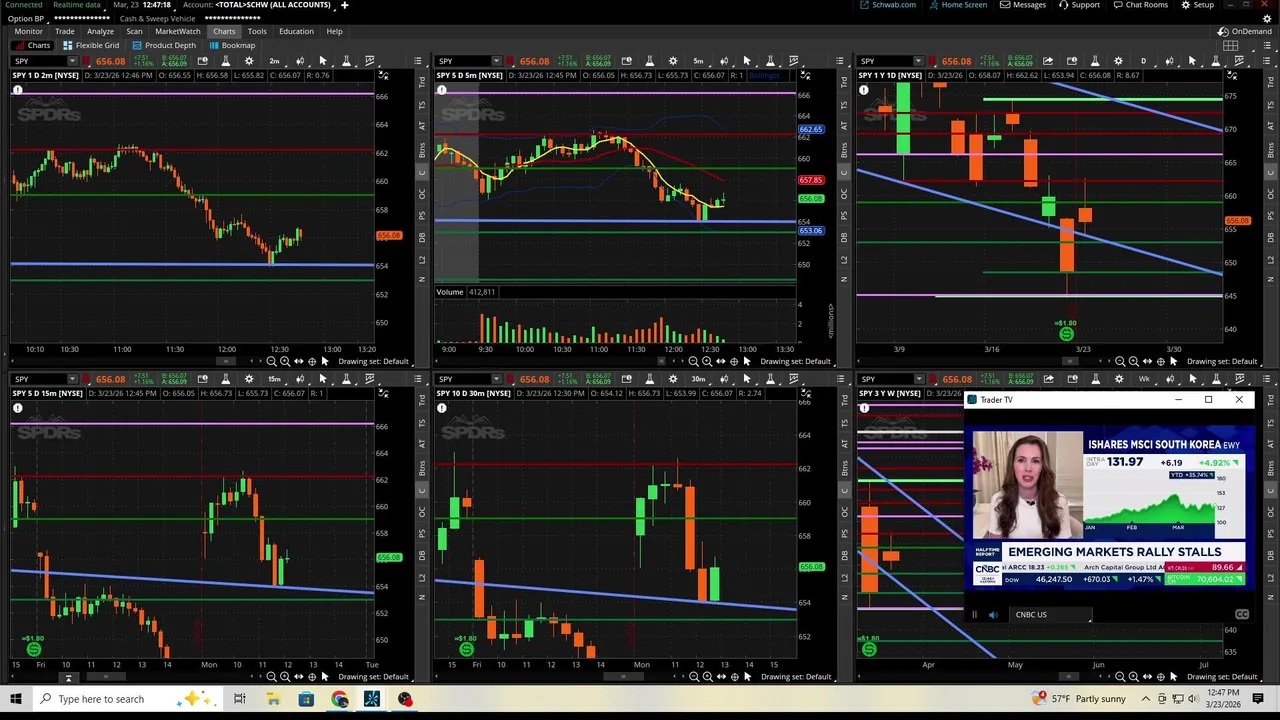Open 5m time frame selector
1280x720 pixels.
[698, 61]
